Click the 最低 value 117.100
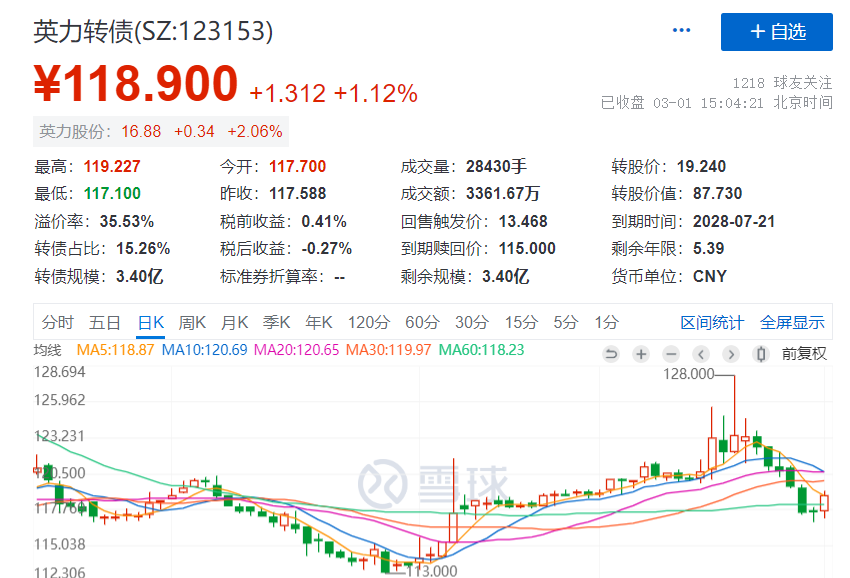The width and height of the screenshot is (850, 578). coord(112,194)
